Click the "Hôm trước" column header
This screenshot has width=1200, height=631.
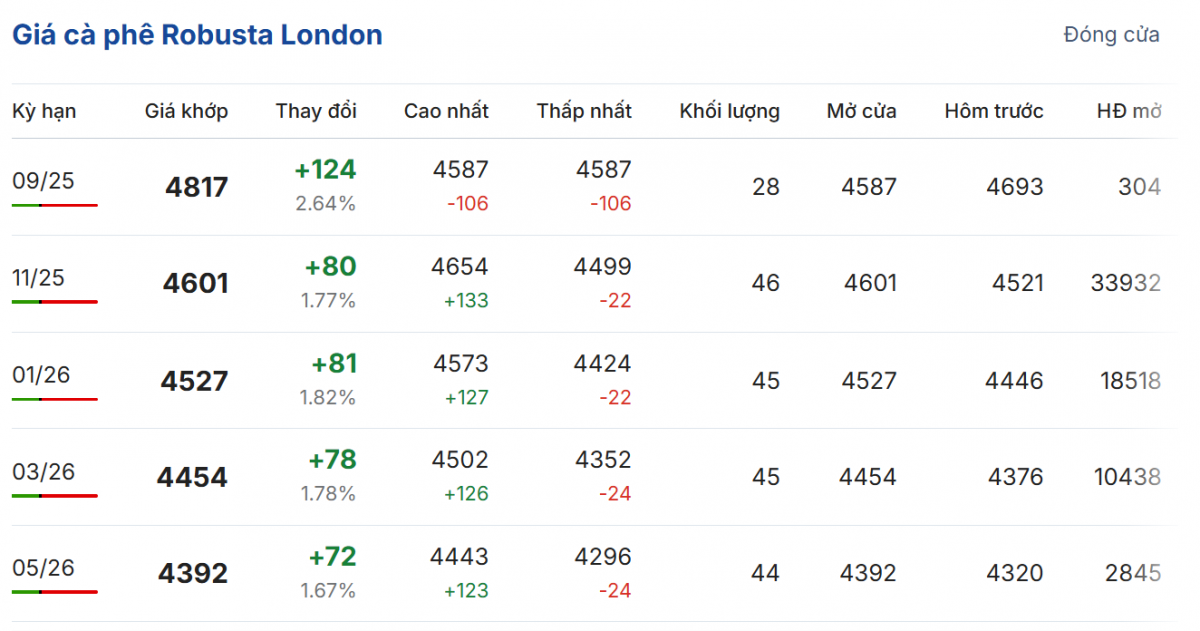[x=994, y=111]
